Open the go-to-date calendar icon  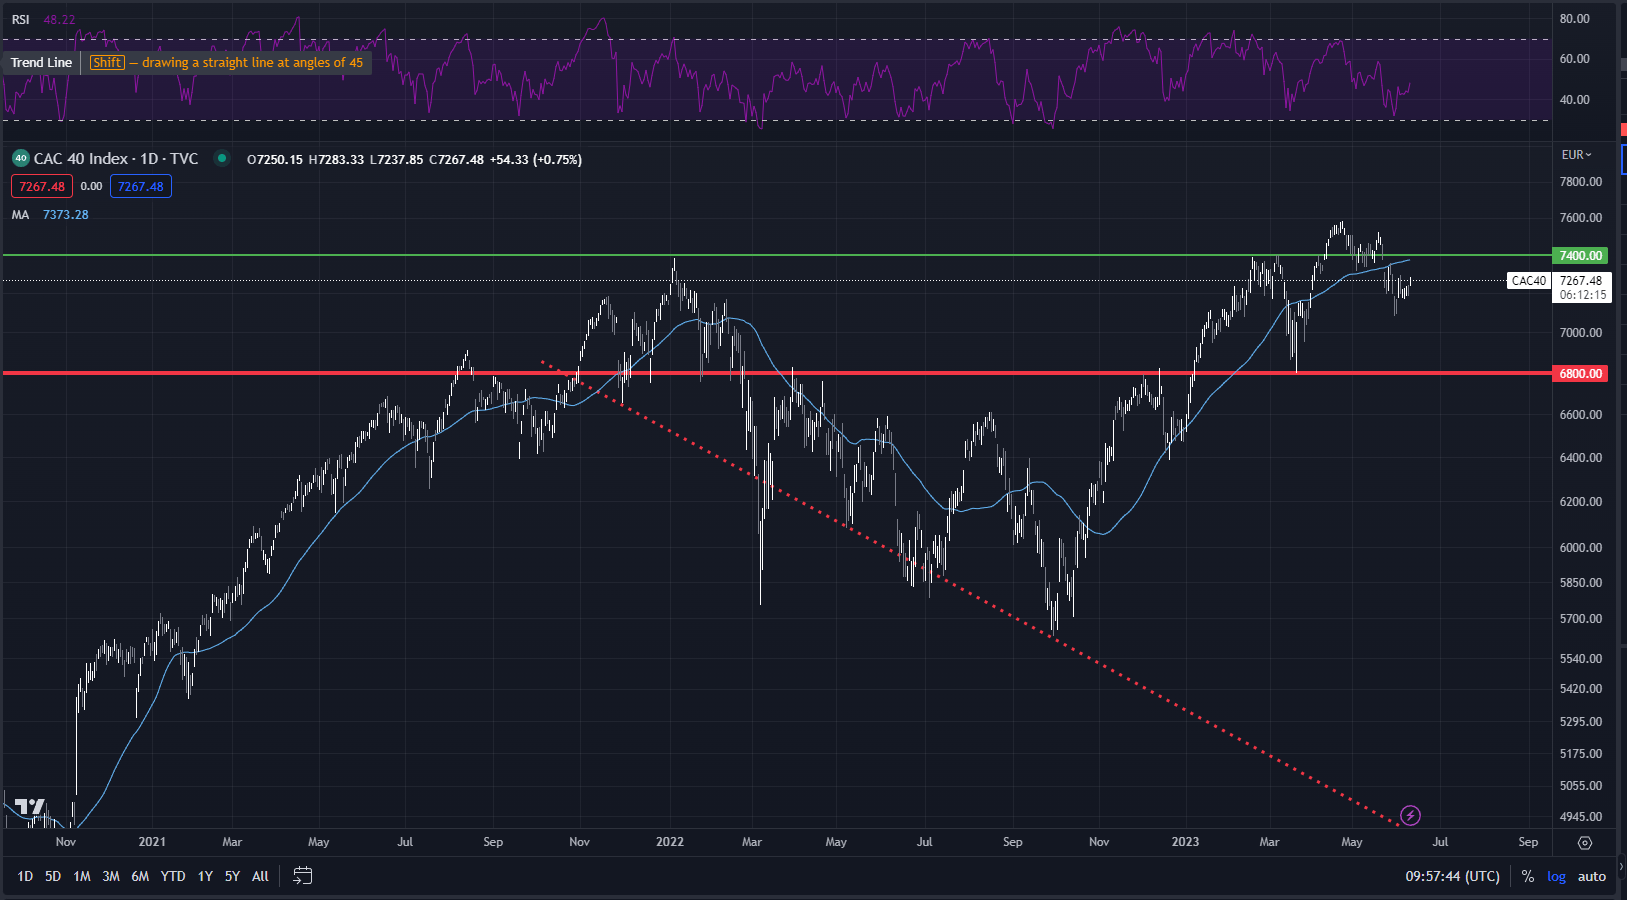pyautogui.click(x=302, y=876)
